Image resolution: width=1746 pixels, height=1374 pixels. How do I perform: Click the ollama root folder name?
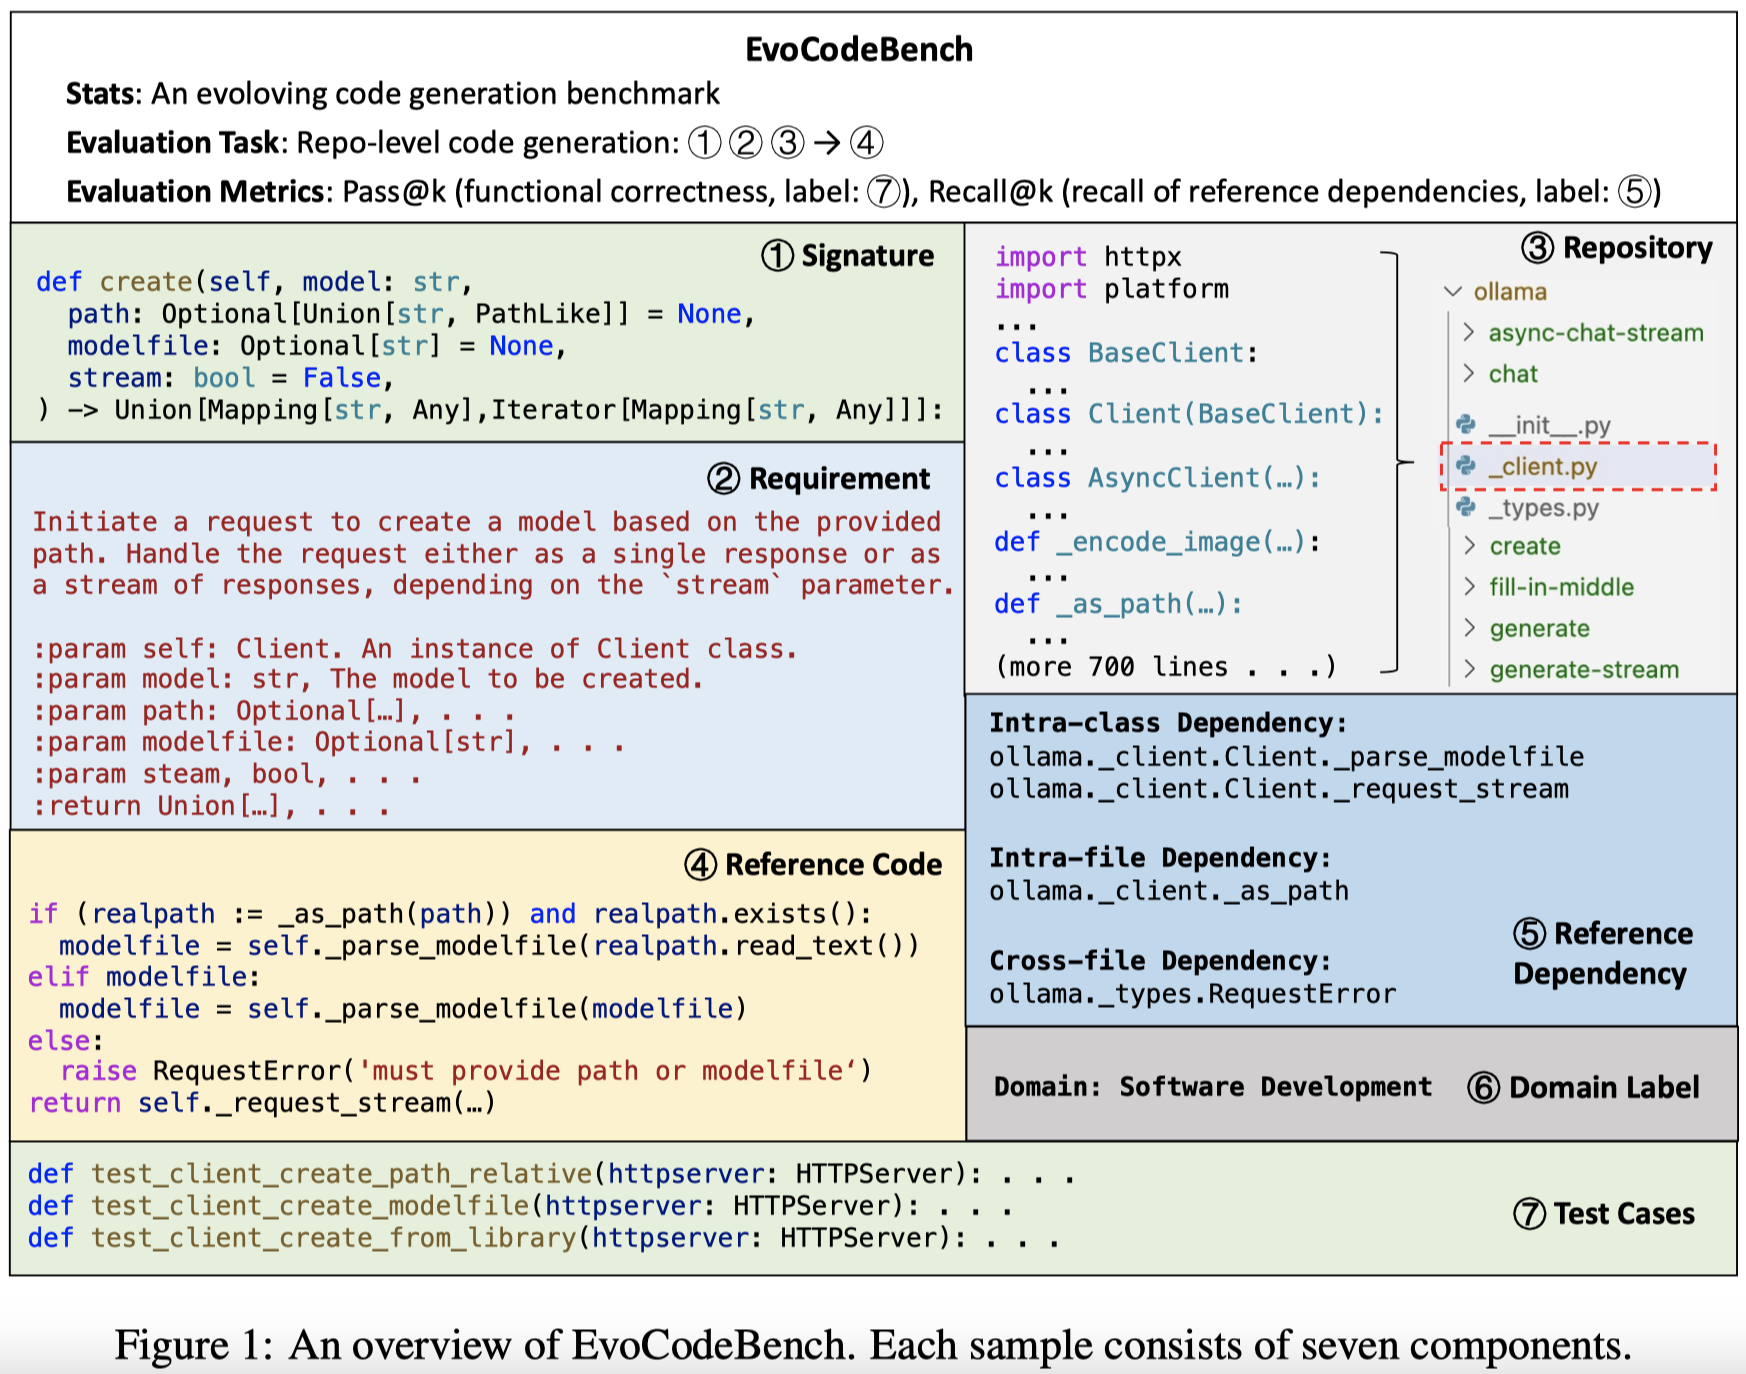coord(1510,292)
